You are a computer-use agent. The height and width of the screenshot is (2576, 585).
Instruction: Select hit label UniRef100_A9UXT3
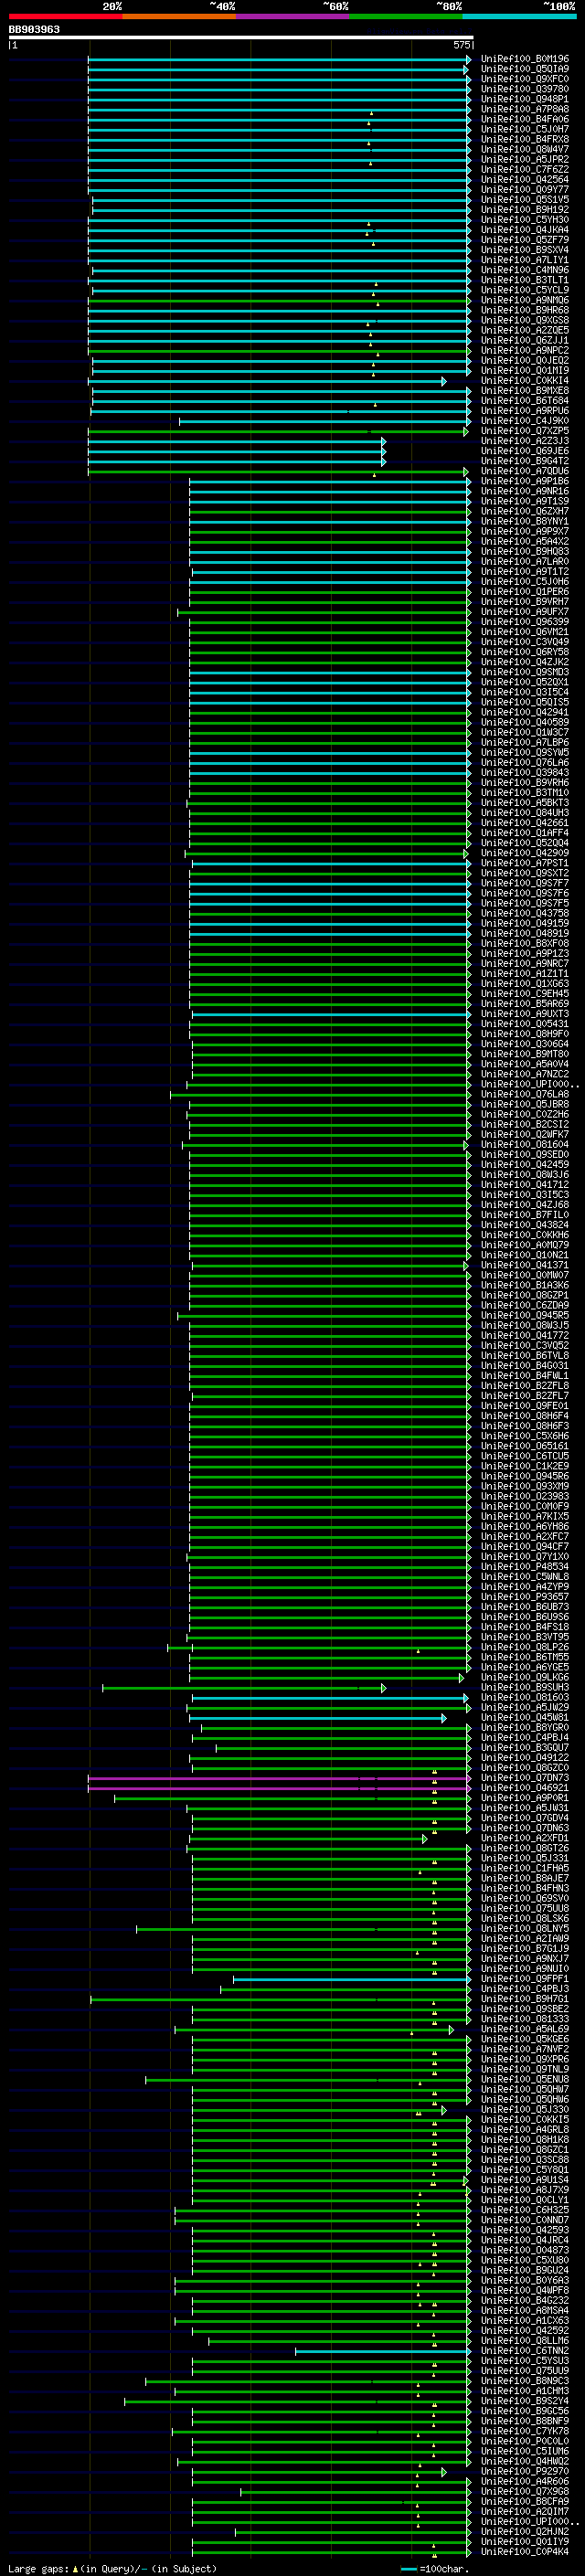pyautogui.click(x=525, y=1014)
